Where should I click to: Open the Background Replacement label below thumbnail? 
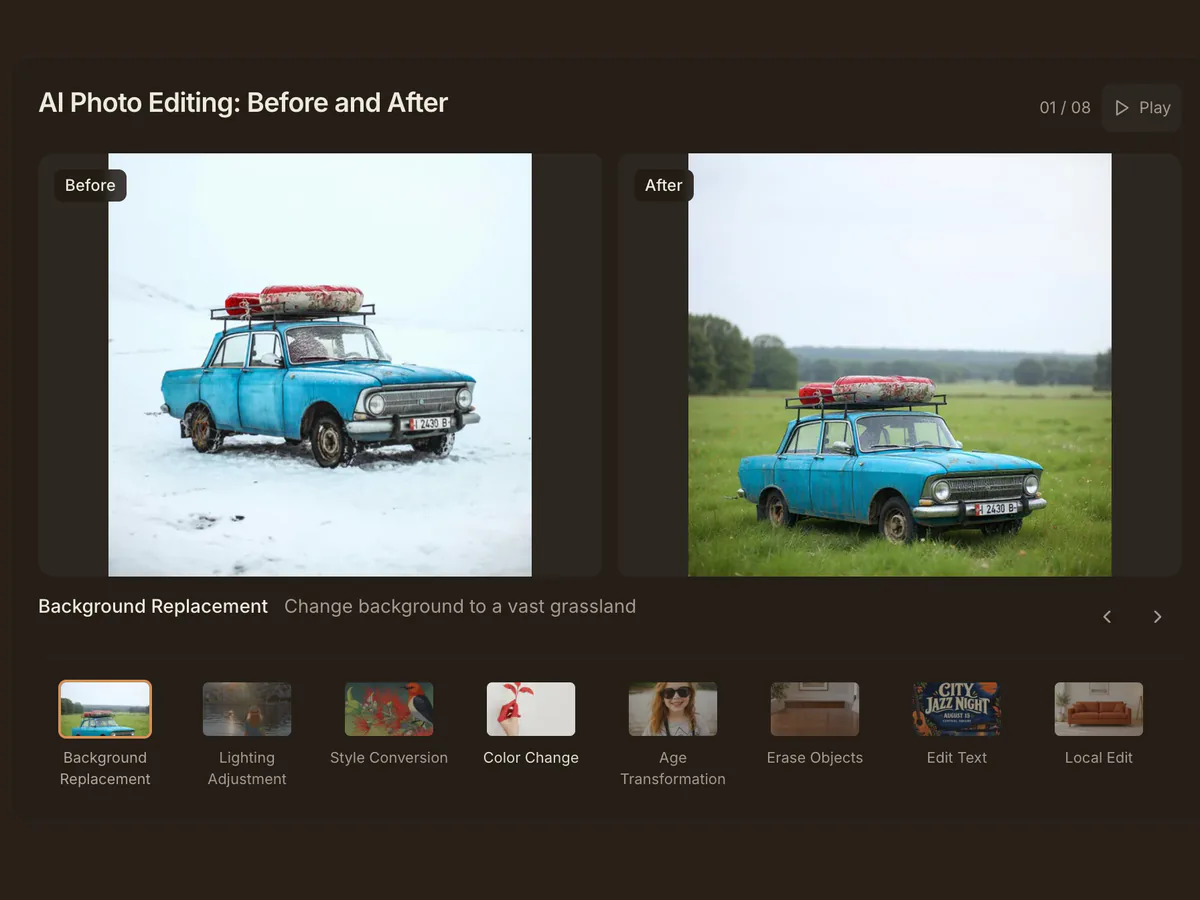(105, 768)
